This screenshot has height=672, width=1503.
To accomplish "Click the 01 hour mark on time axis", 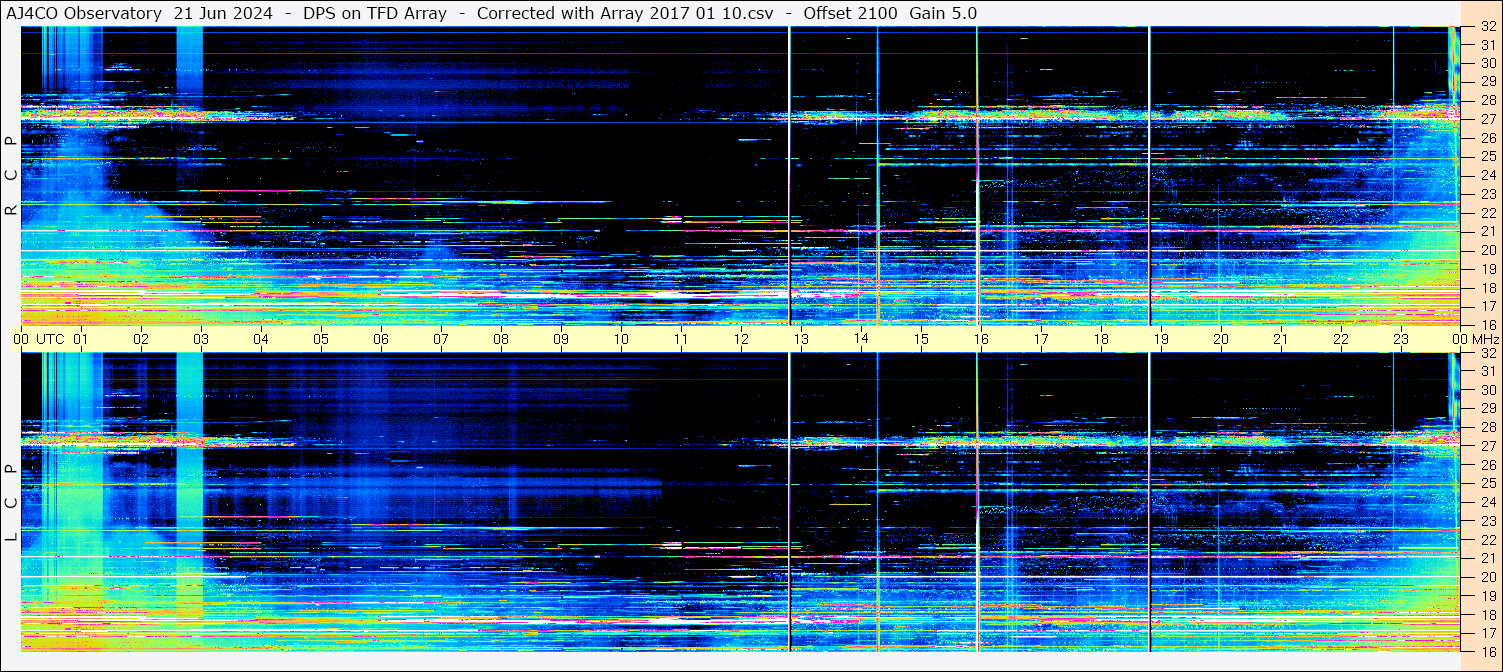I will pos(81,339).
